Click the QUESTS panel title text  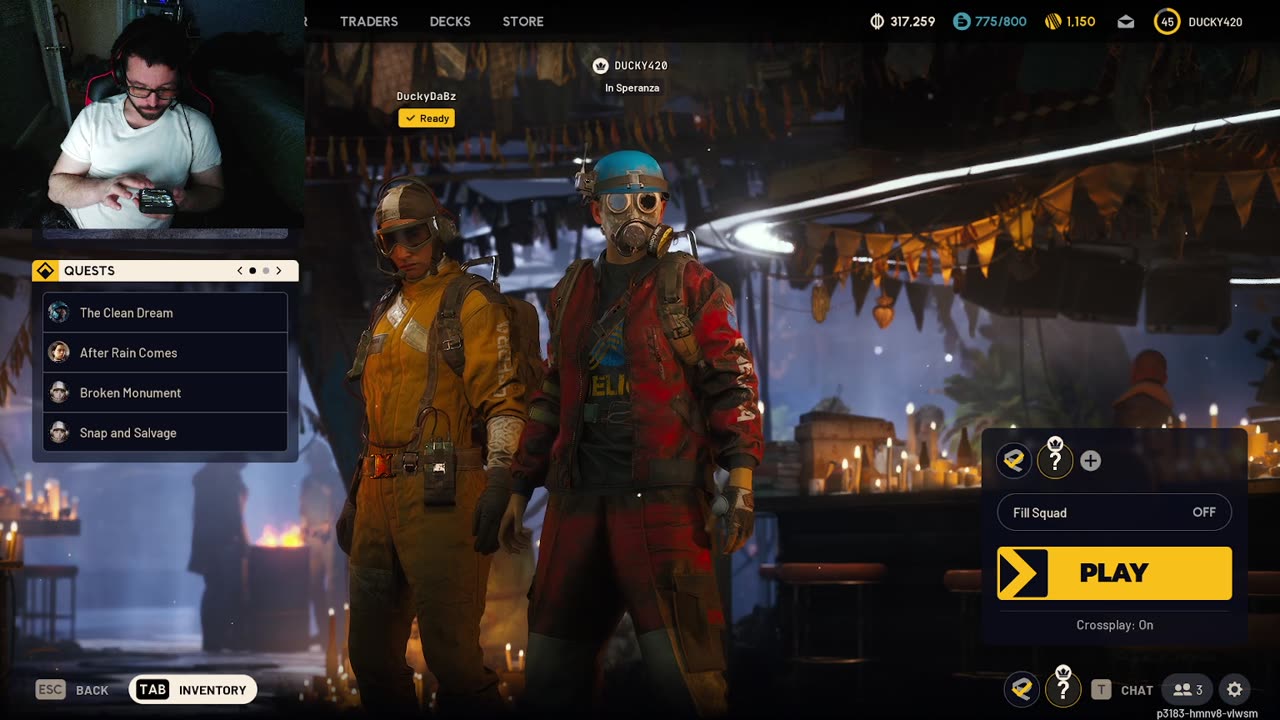pos(89,271)
